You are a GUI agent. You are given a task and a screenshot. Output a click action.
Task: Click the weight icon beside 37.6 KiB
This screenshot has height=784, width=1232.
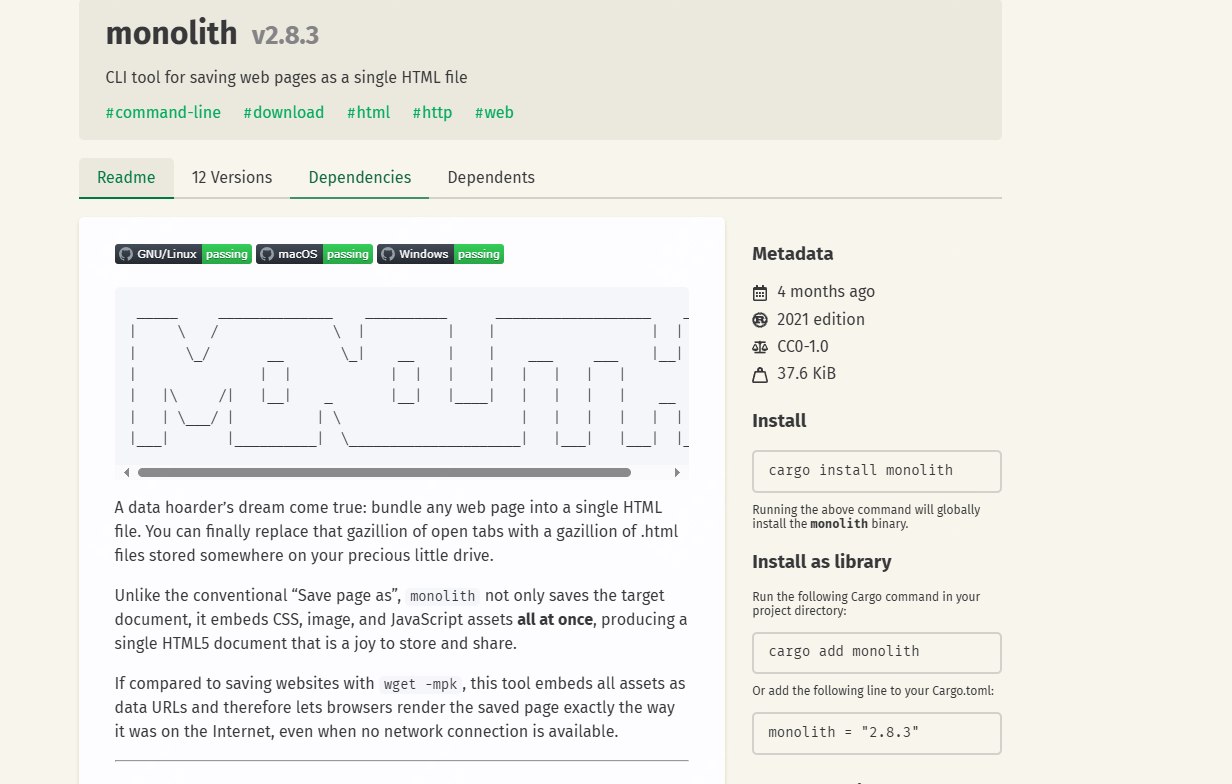(x=760, y=375)
